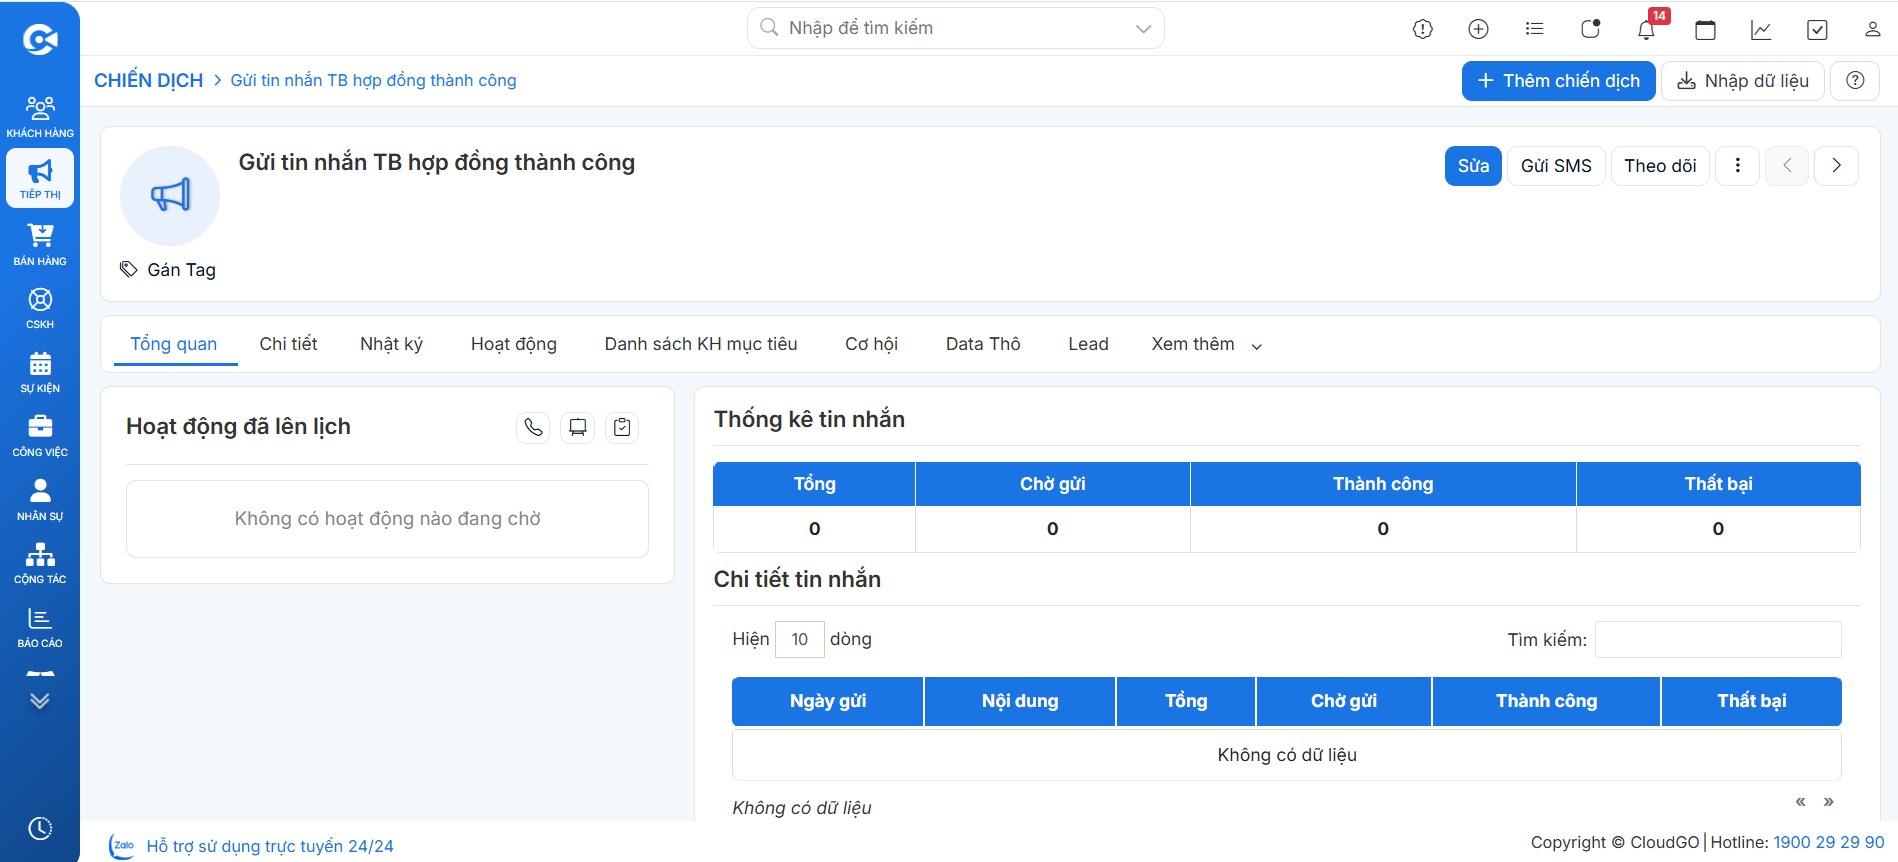Open the three-dot more actions menu
1898x862 pixels.
(x=1738, y=166)
